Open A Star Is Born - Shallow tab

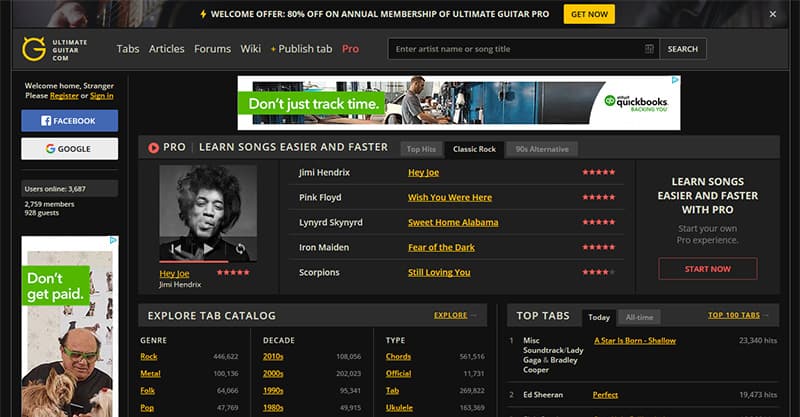(x=635, y=341)
